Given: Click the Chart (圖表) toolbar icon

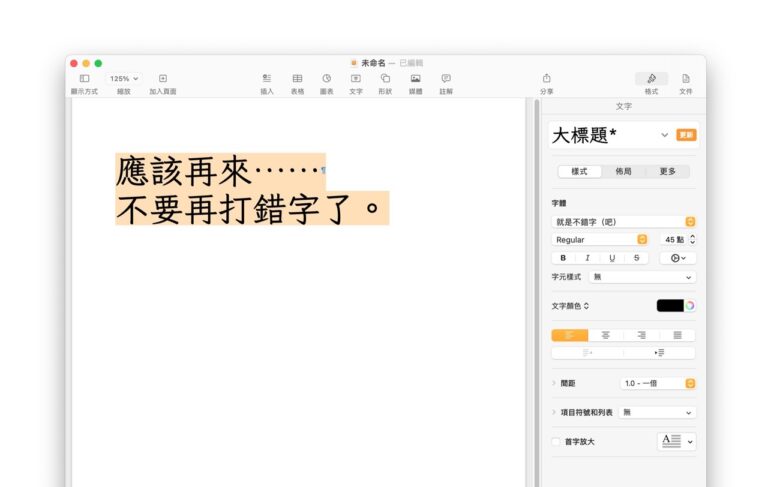Looking at the screenshot, I should (327, 78).
